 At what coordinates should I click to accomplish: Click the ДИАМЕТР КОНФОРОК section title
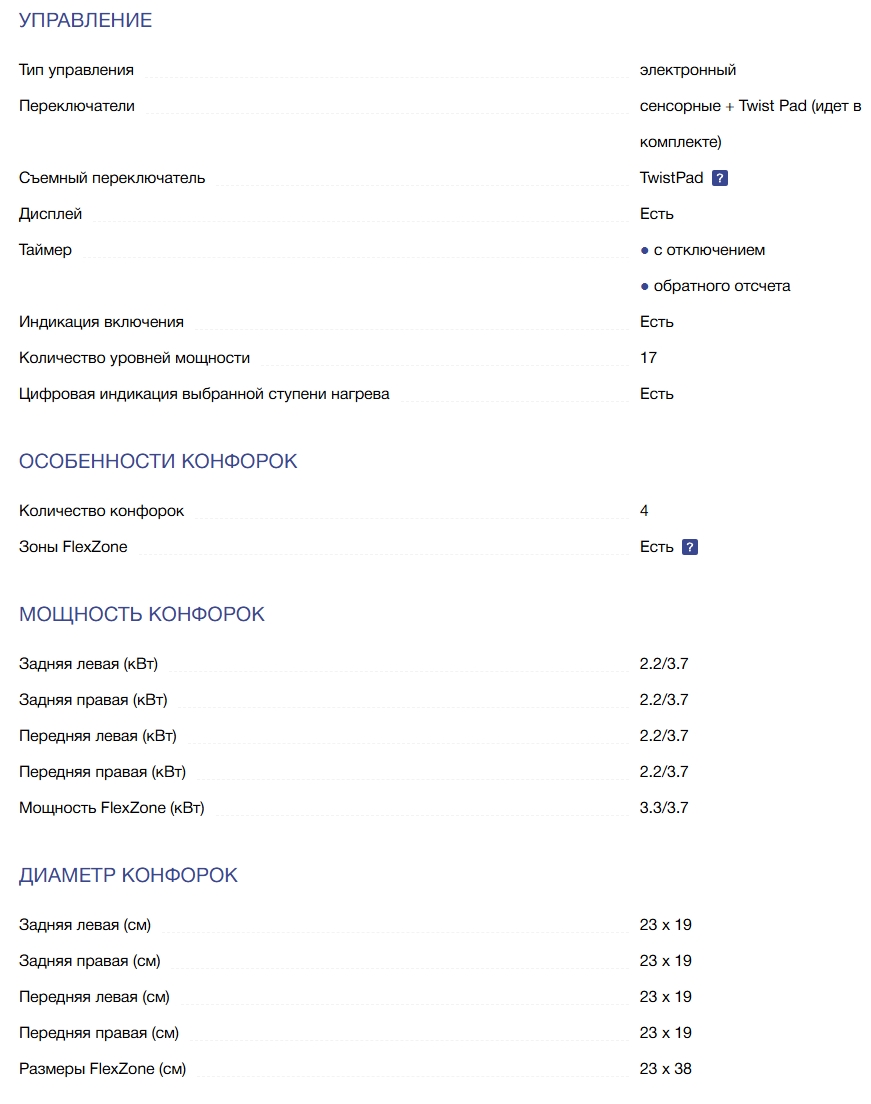point(128,875)
